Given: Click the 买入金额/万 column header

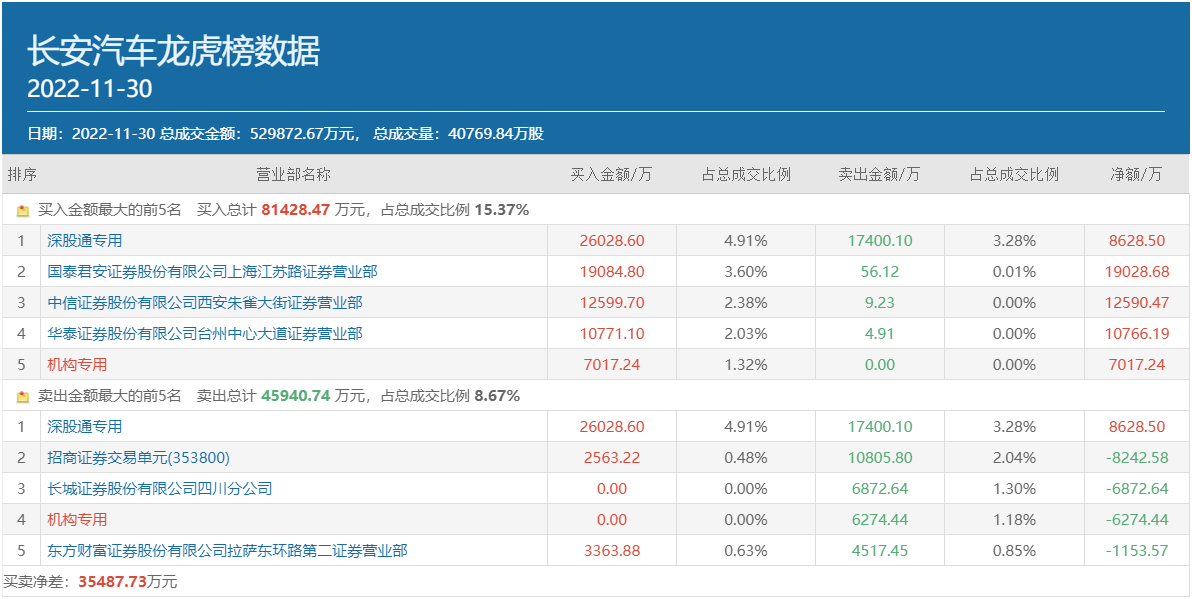Looking at the screenshot, I should (611, 174).
